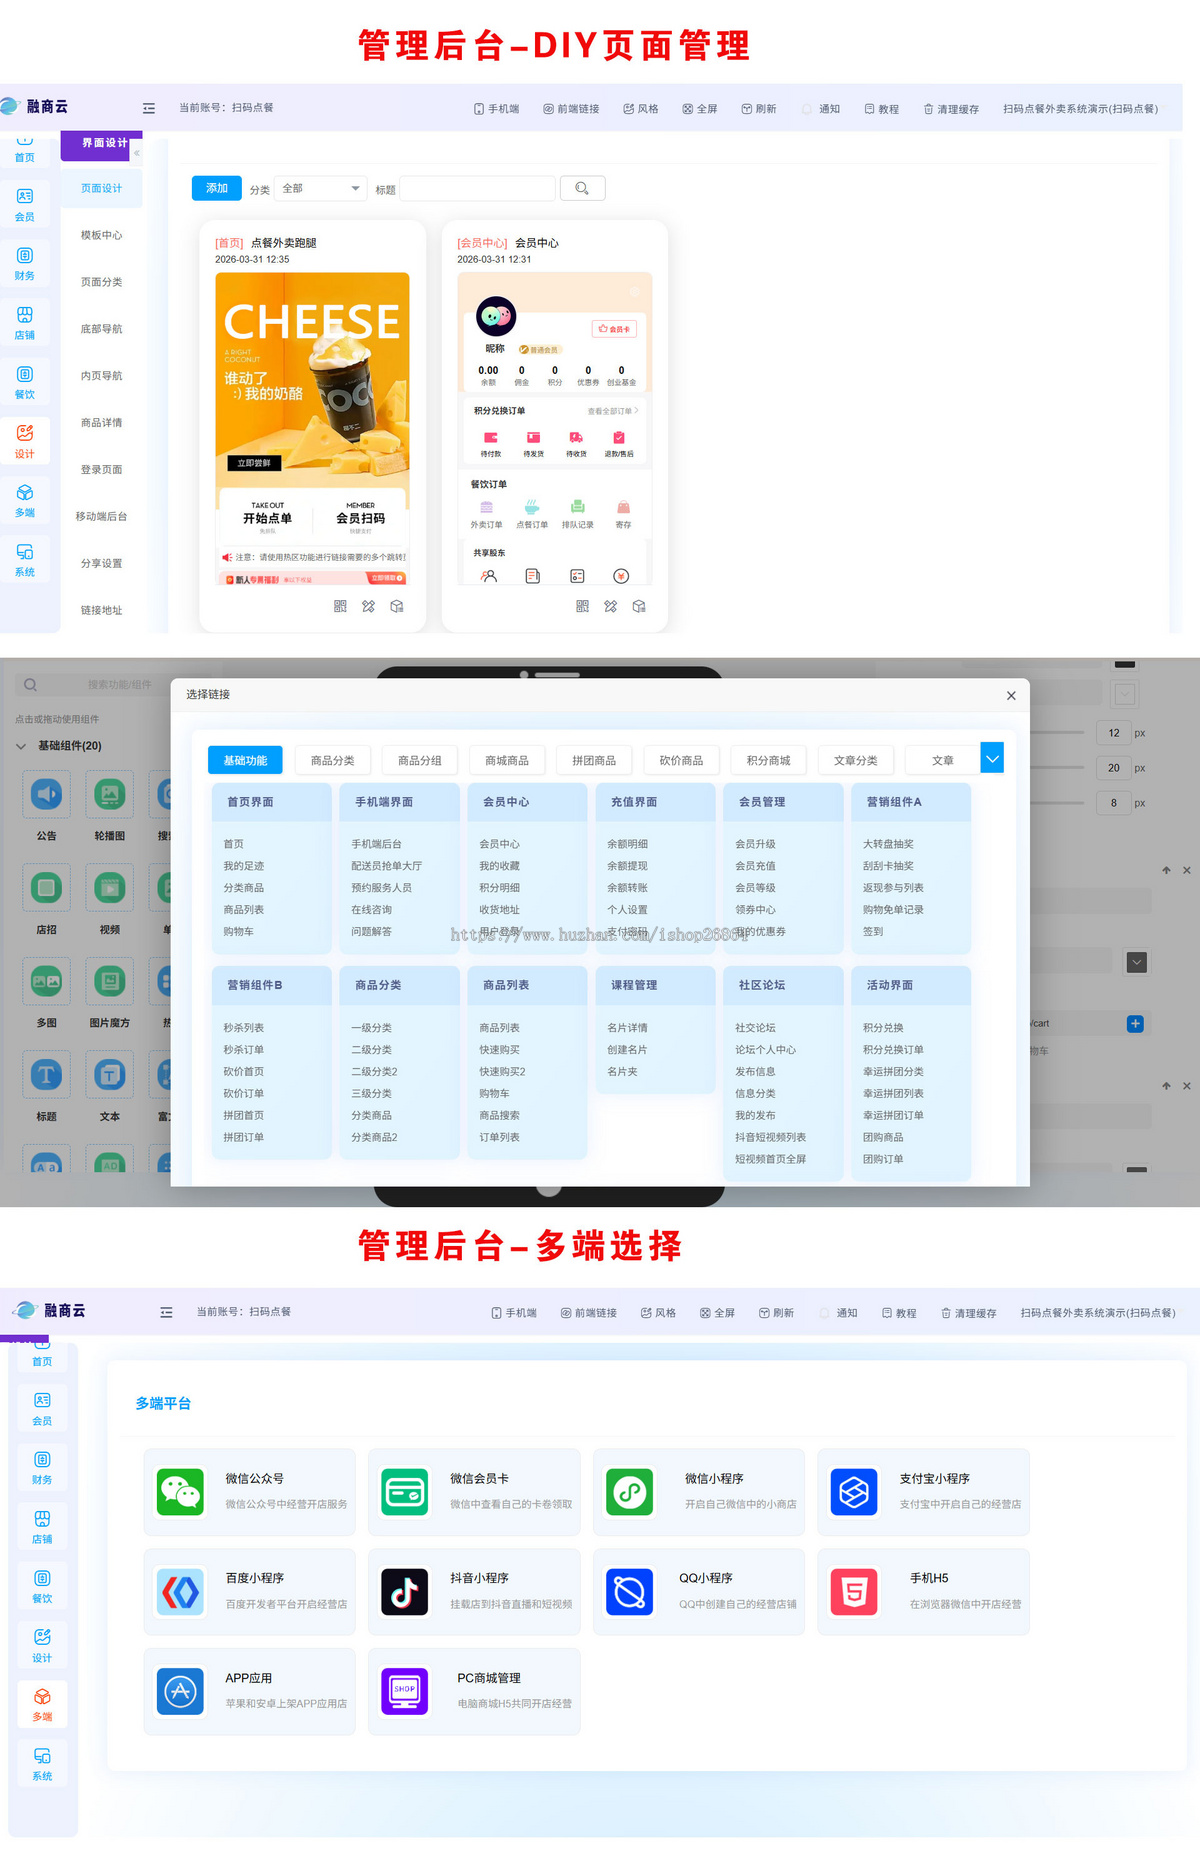This screenshot has height=1868, width=1200.
Task: Choose the 抖音短视频列表 link
Action: click(x=770, y=1137)
